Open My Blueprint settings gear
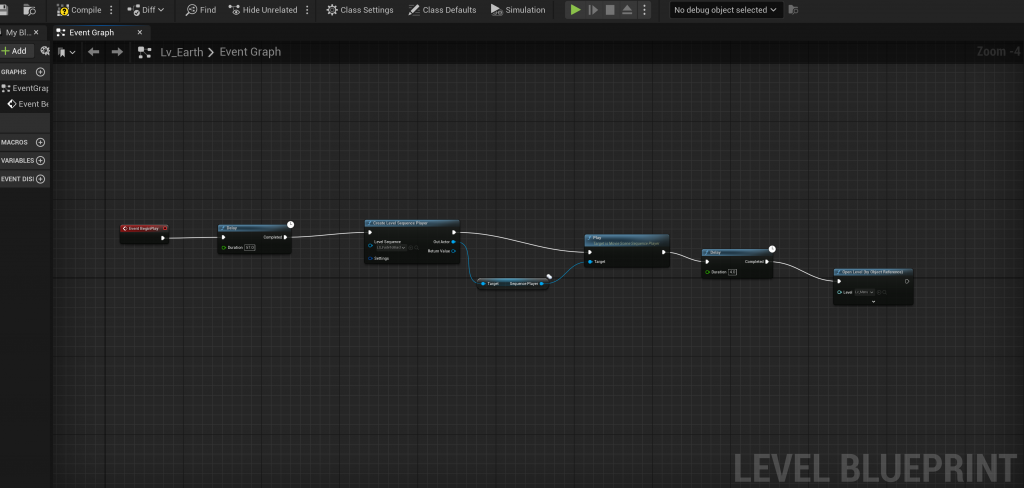The width and height of the screenshot is (1024, 488). 44,51
